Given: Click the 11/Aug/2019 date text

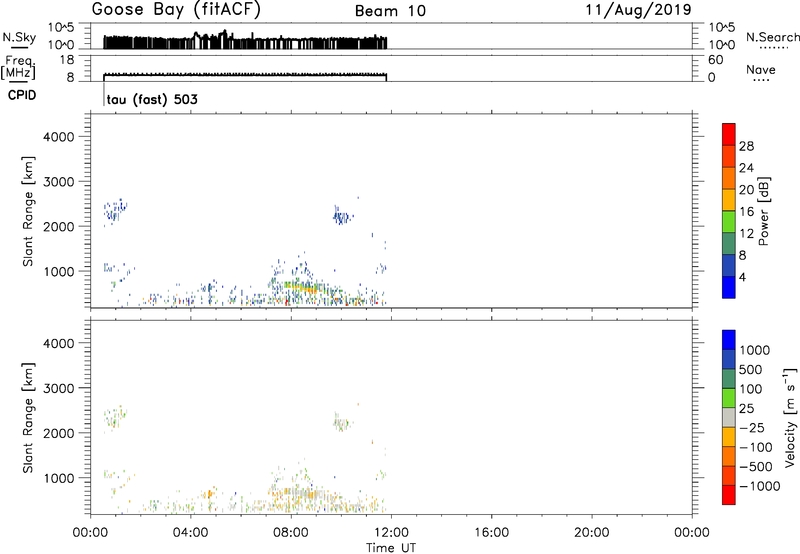Looking at the screenshot, I should tap(638, 9).
